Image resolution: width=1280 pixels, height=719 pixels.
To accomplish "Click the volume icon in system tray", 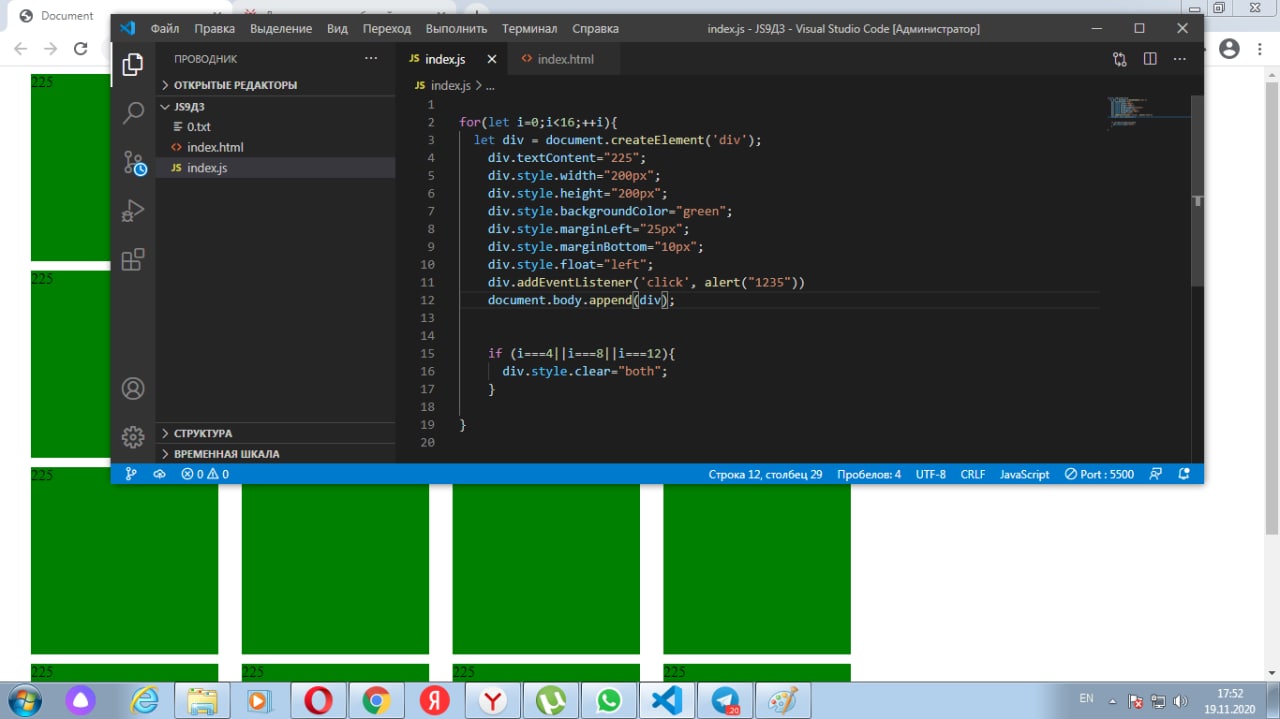I will point(1180,701).
